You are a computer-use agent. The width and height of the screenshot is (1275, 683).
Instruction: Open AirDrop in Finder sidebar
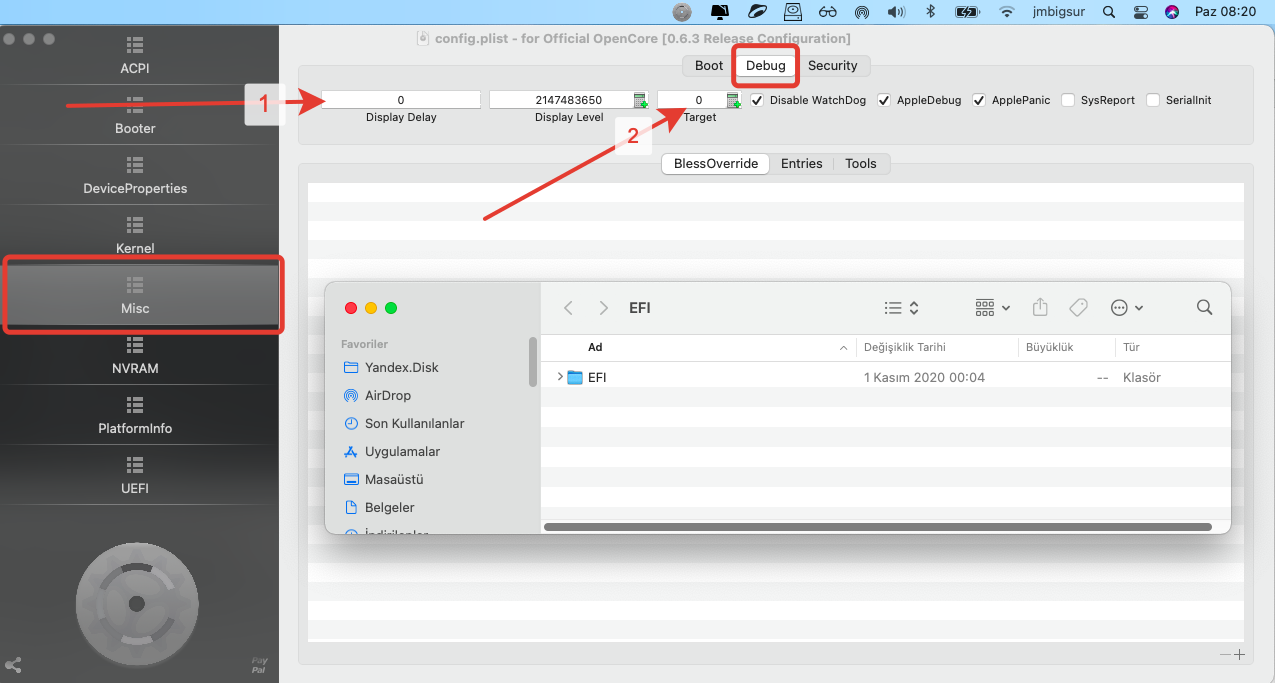[x=387, y=395]
